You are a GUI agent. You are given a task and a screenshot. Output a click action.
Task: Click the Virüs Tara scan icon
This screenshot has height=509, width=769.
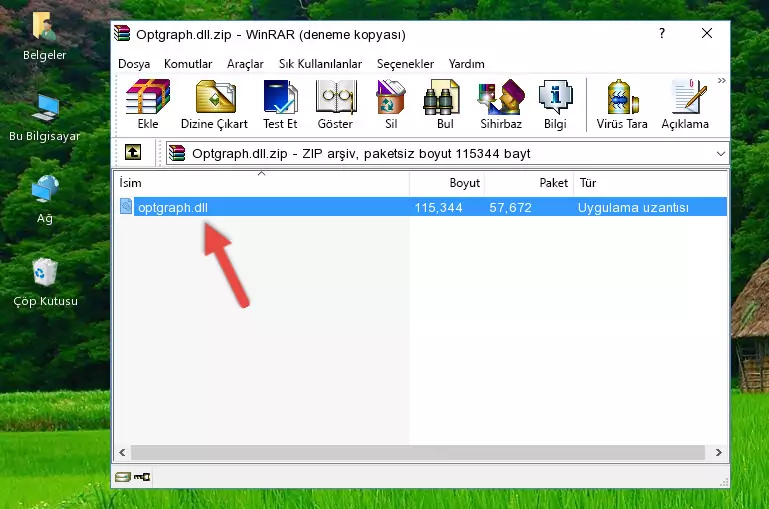622,104
